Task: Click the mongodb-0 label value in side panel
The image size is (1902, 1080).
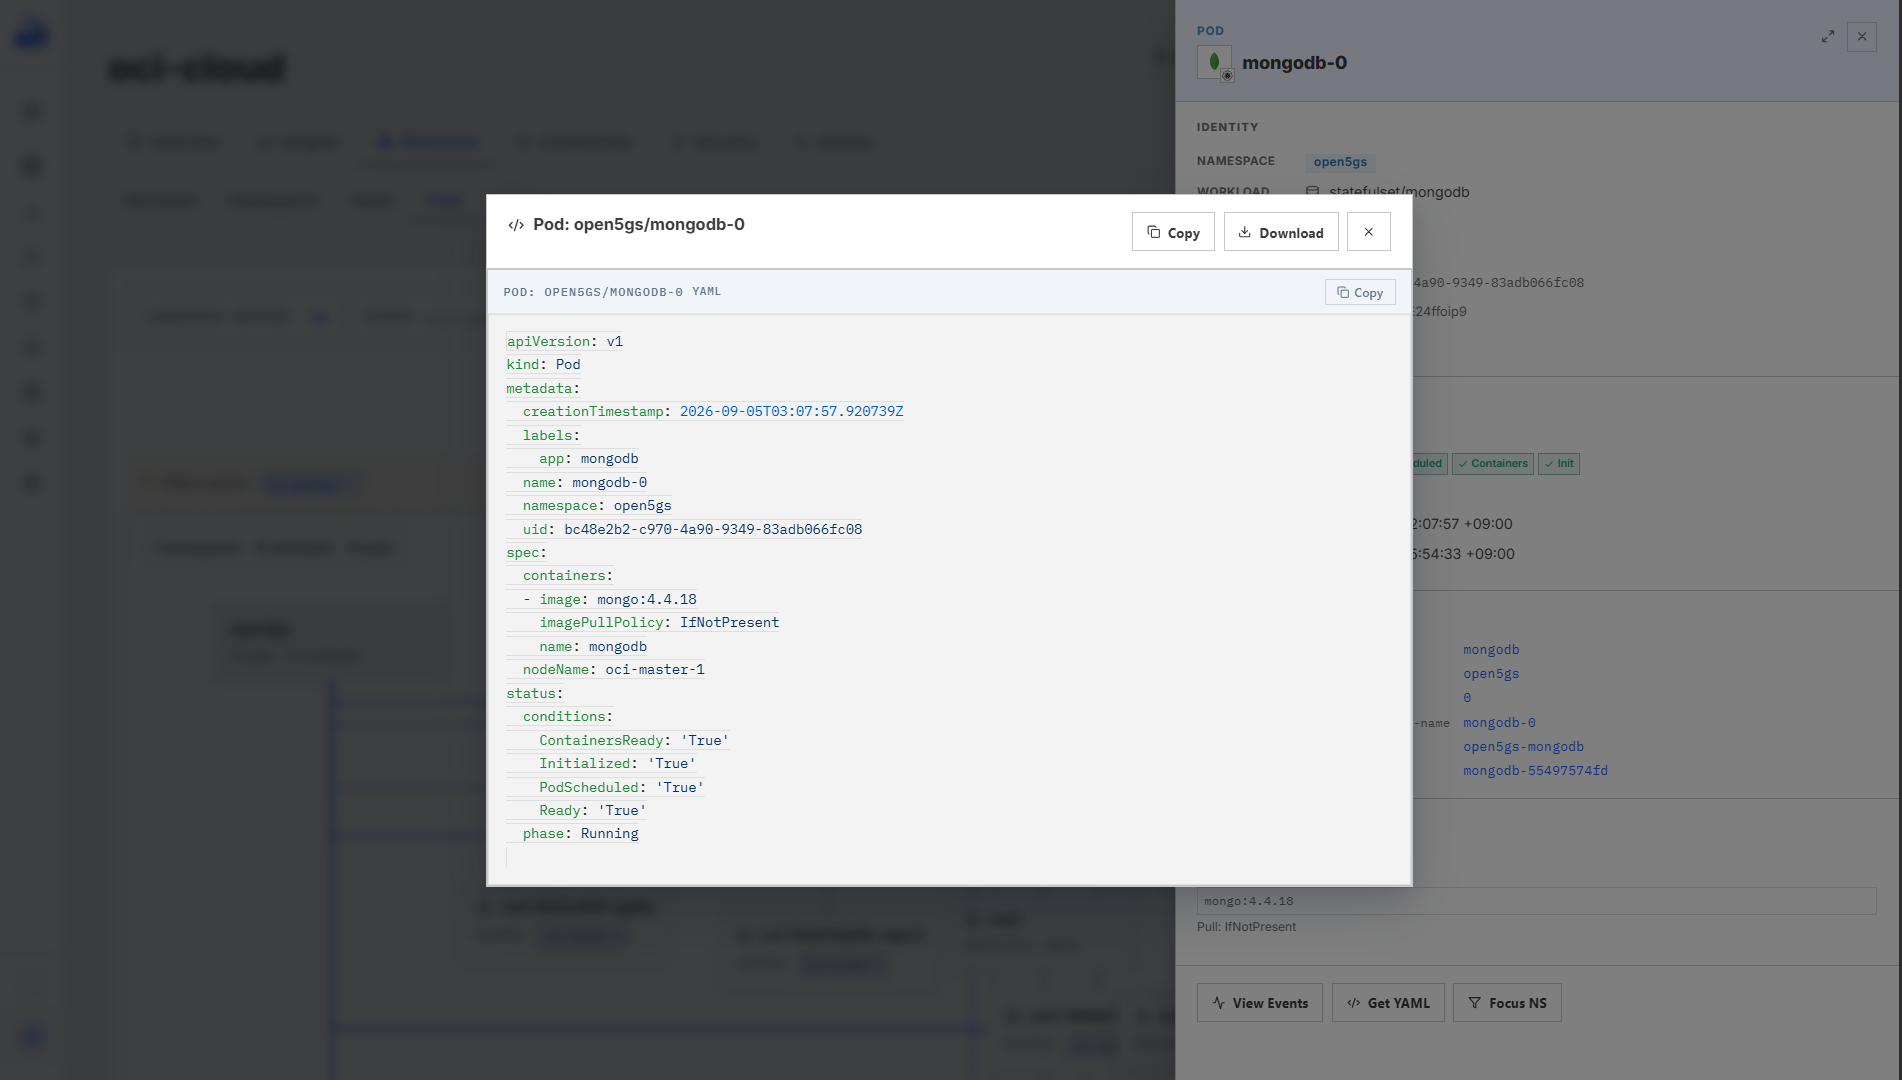Action: (x=1499, y=723)
